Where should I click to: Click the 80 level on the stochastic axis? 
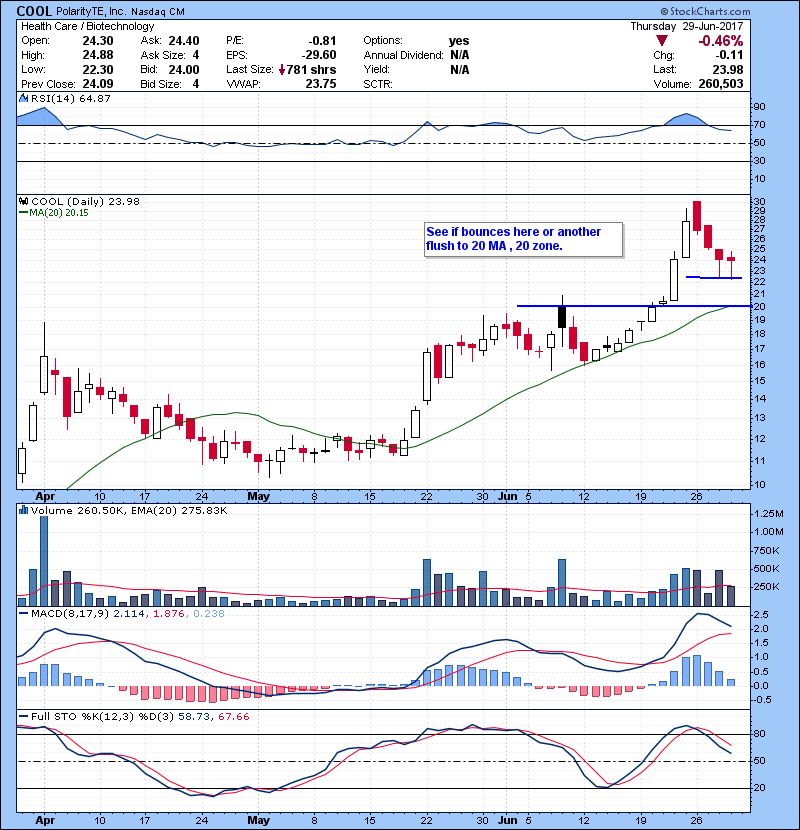[759, 734]
